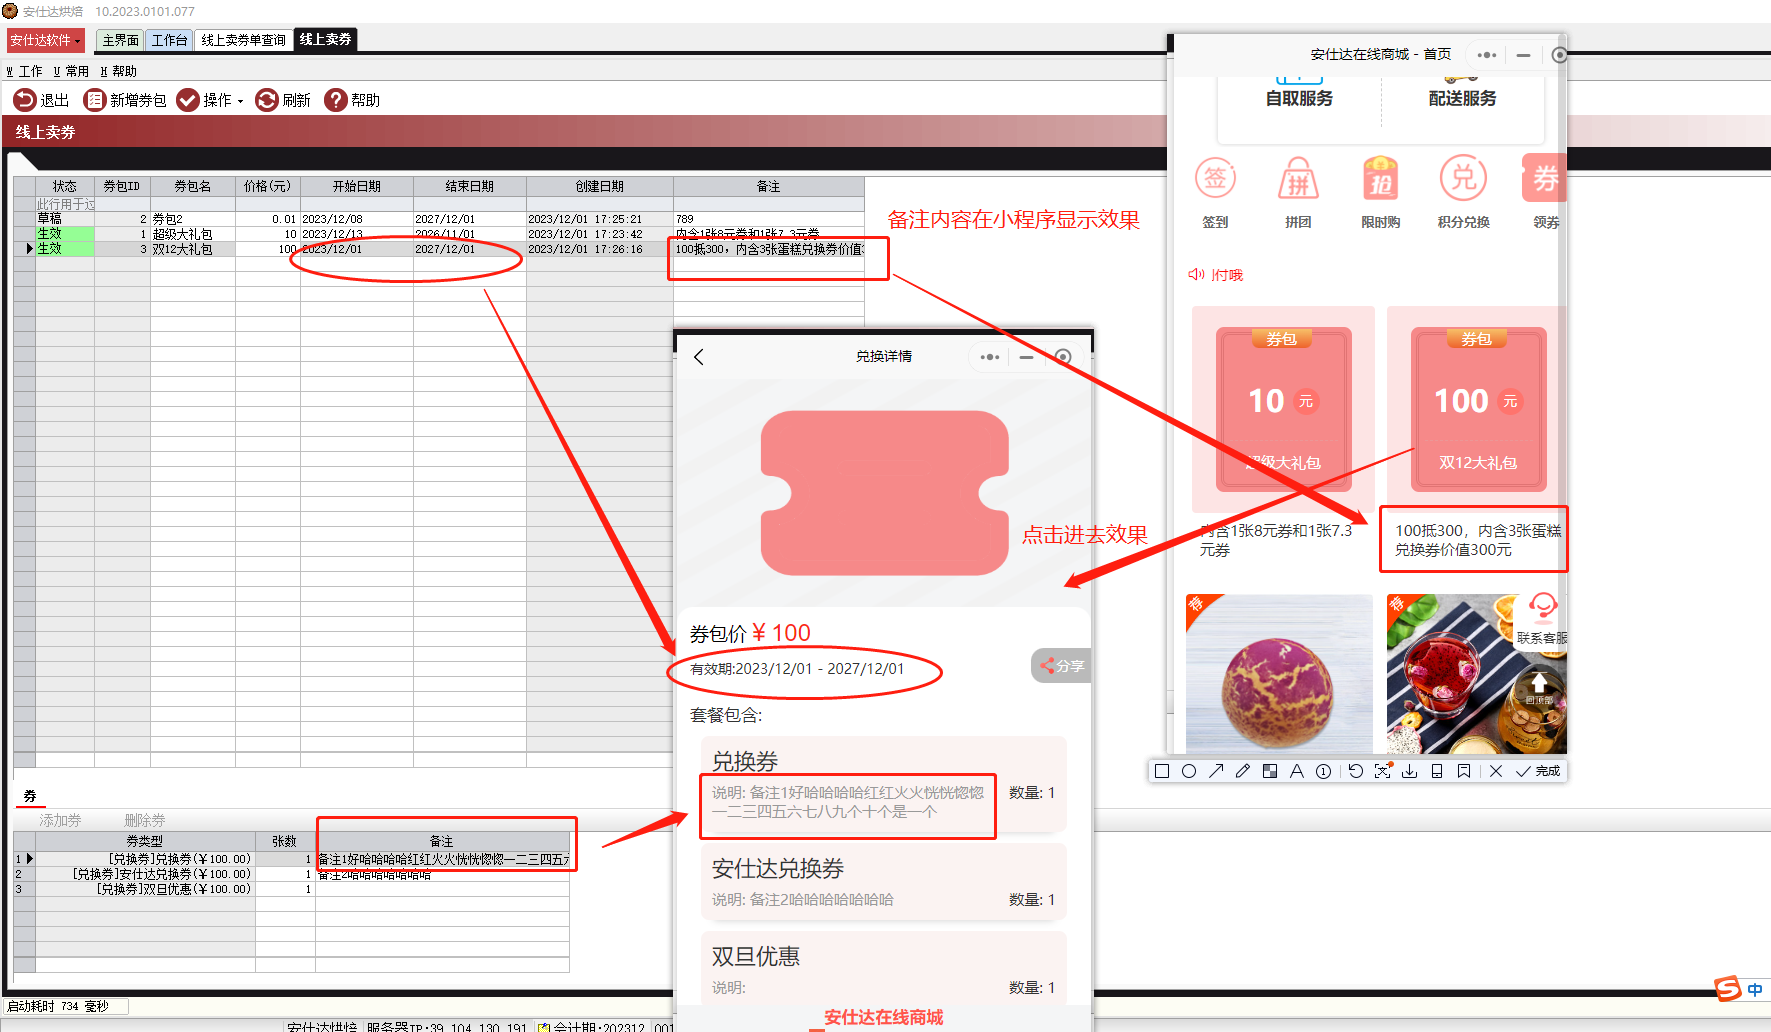The width and height of the screenshot is (1771, 1032).
Task: Click the bookmark pin icon in the screenshot toolbar
Action: (1464, 771)
